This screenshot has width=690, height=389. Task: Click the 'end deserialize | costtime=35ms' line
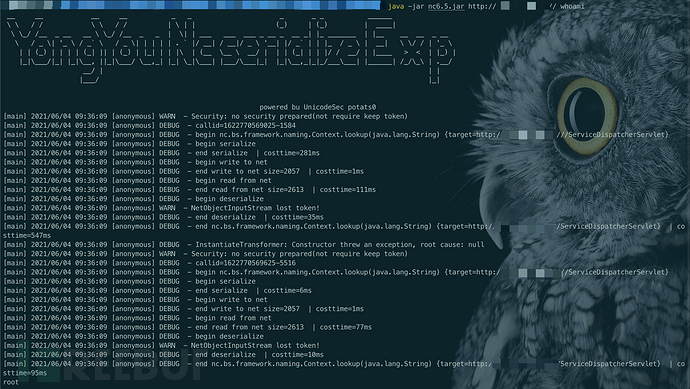[163, 217]
